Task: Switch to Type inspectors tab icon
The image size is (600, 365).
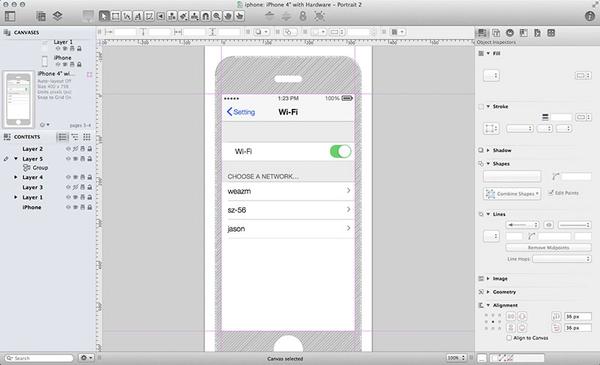Action: 496,33
